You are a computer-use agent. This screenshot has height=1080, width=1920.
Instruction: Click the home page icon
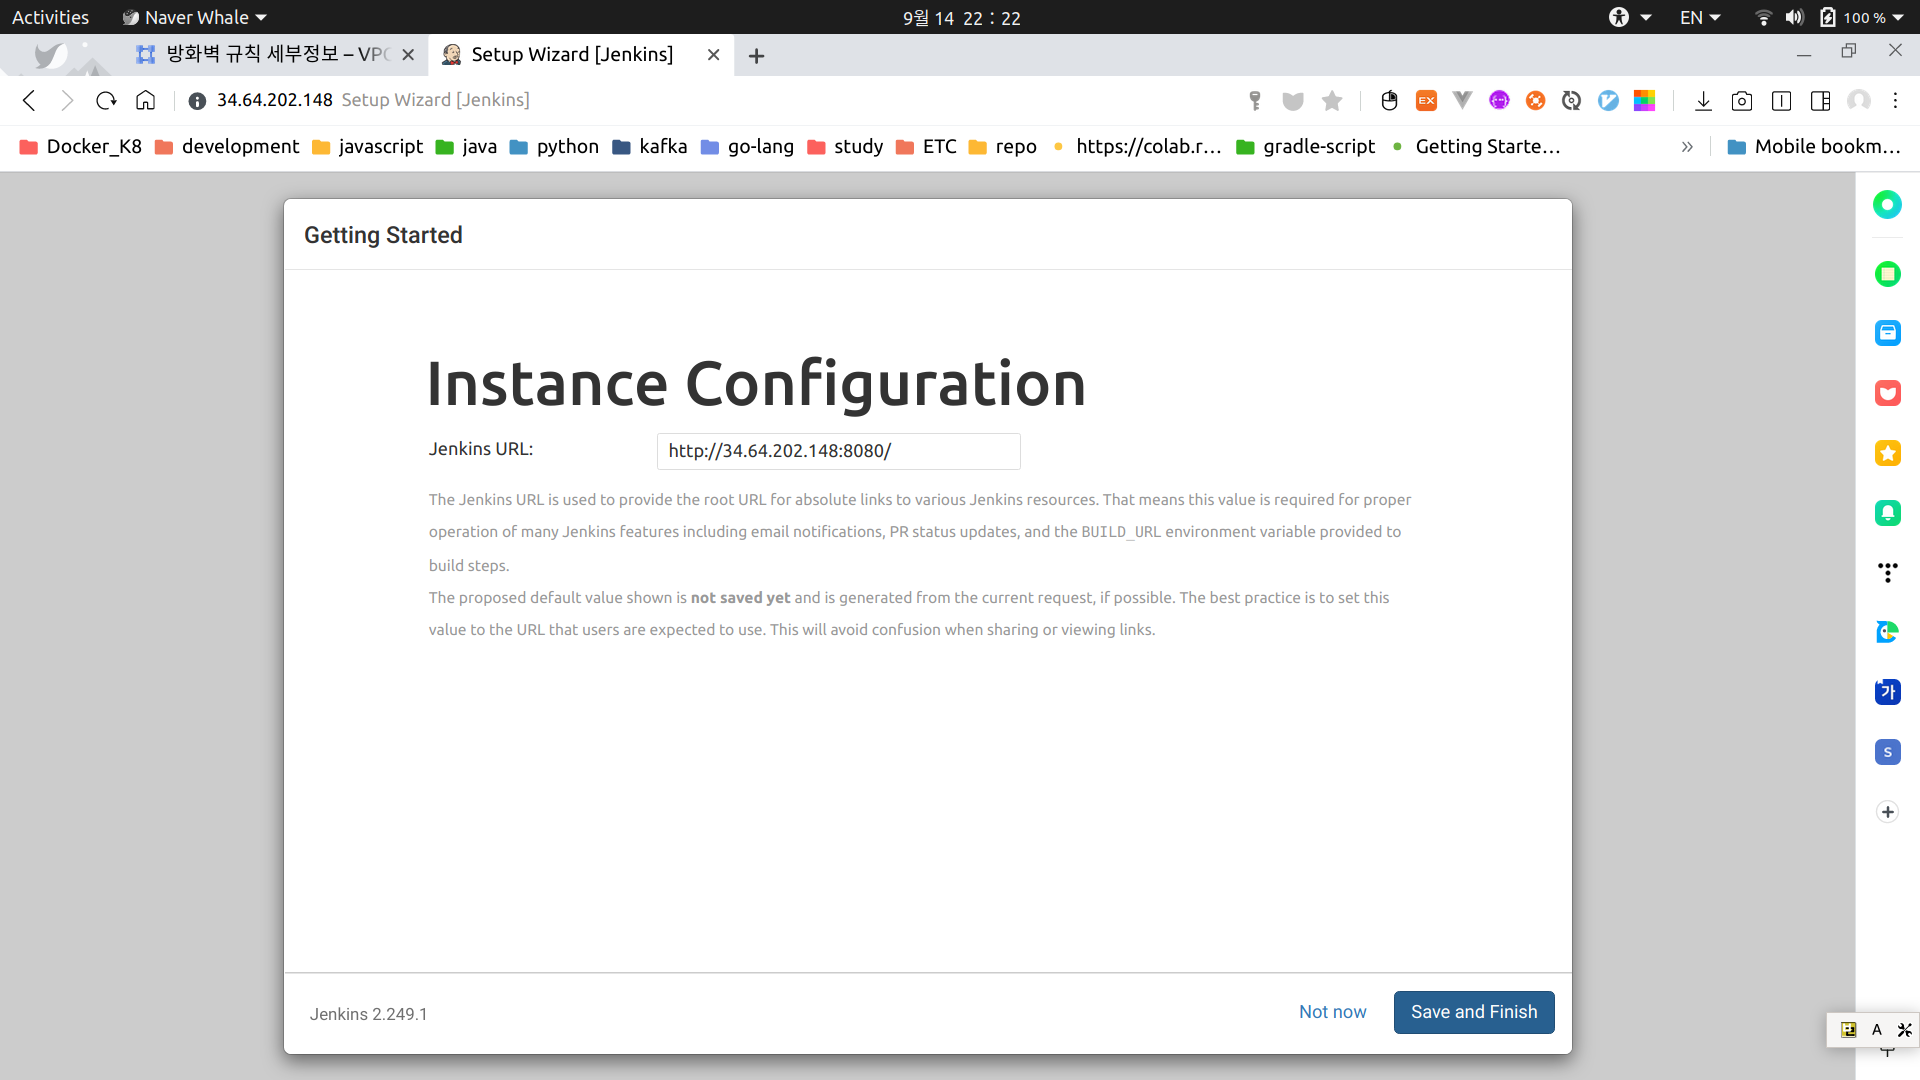point(146,100)
